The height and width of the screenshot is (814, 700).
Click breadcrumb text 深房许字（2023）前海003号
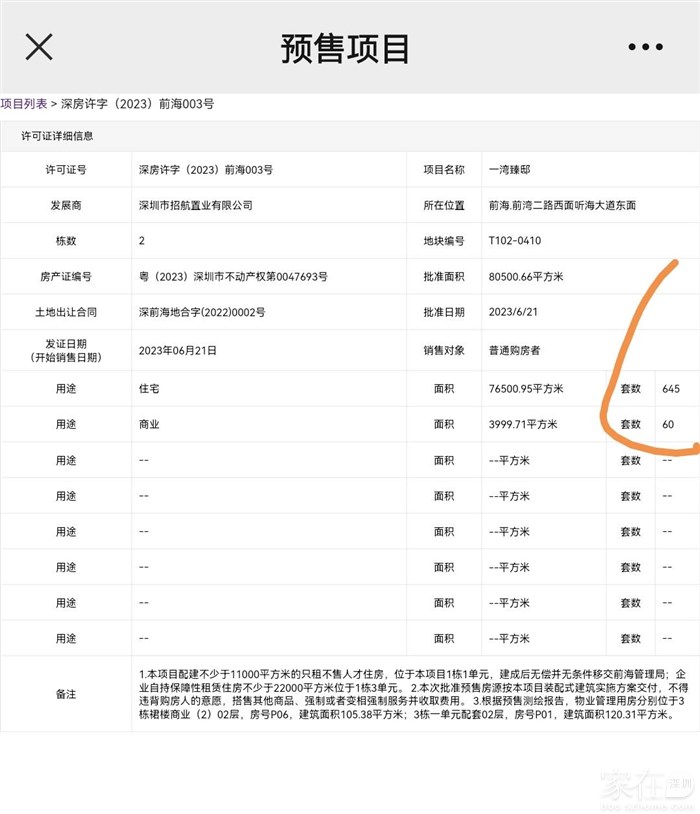[137, 103]
